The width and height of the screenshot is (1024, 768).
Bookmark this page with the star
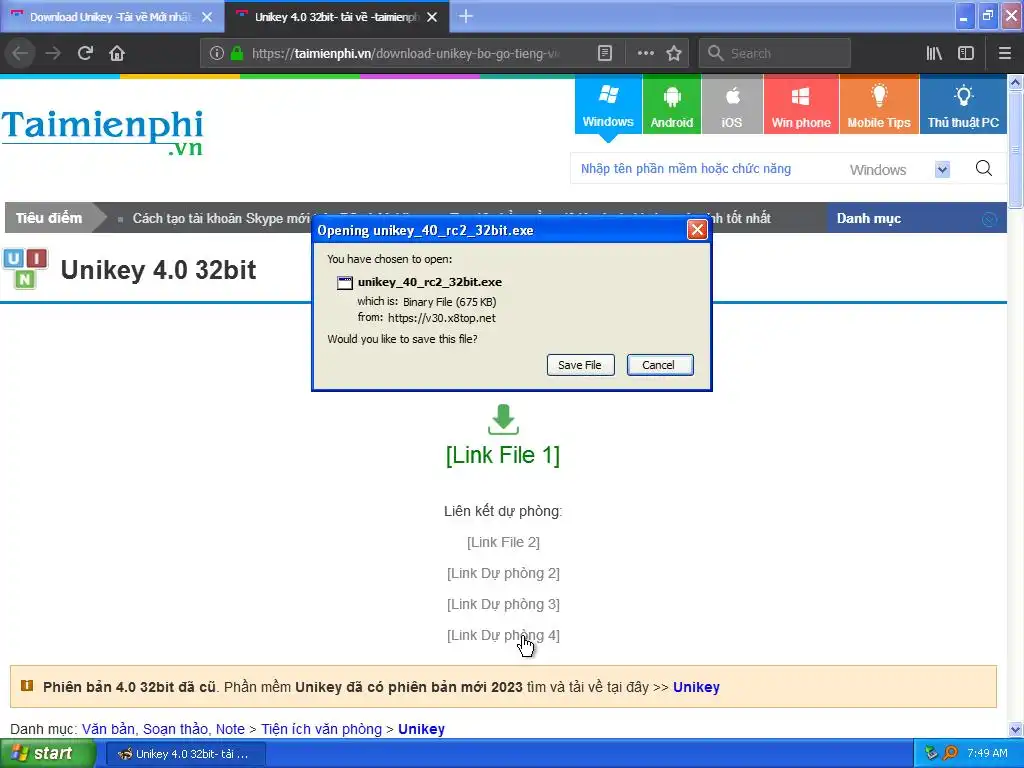pyautogui.click(x=674, y=53)
